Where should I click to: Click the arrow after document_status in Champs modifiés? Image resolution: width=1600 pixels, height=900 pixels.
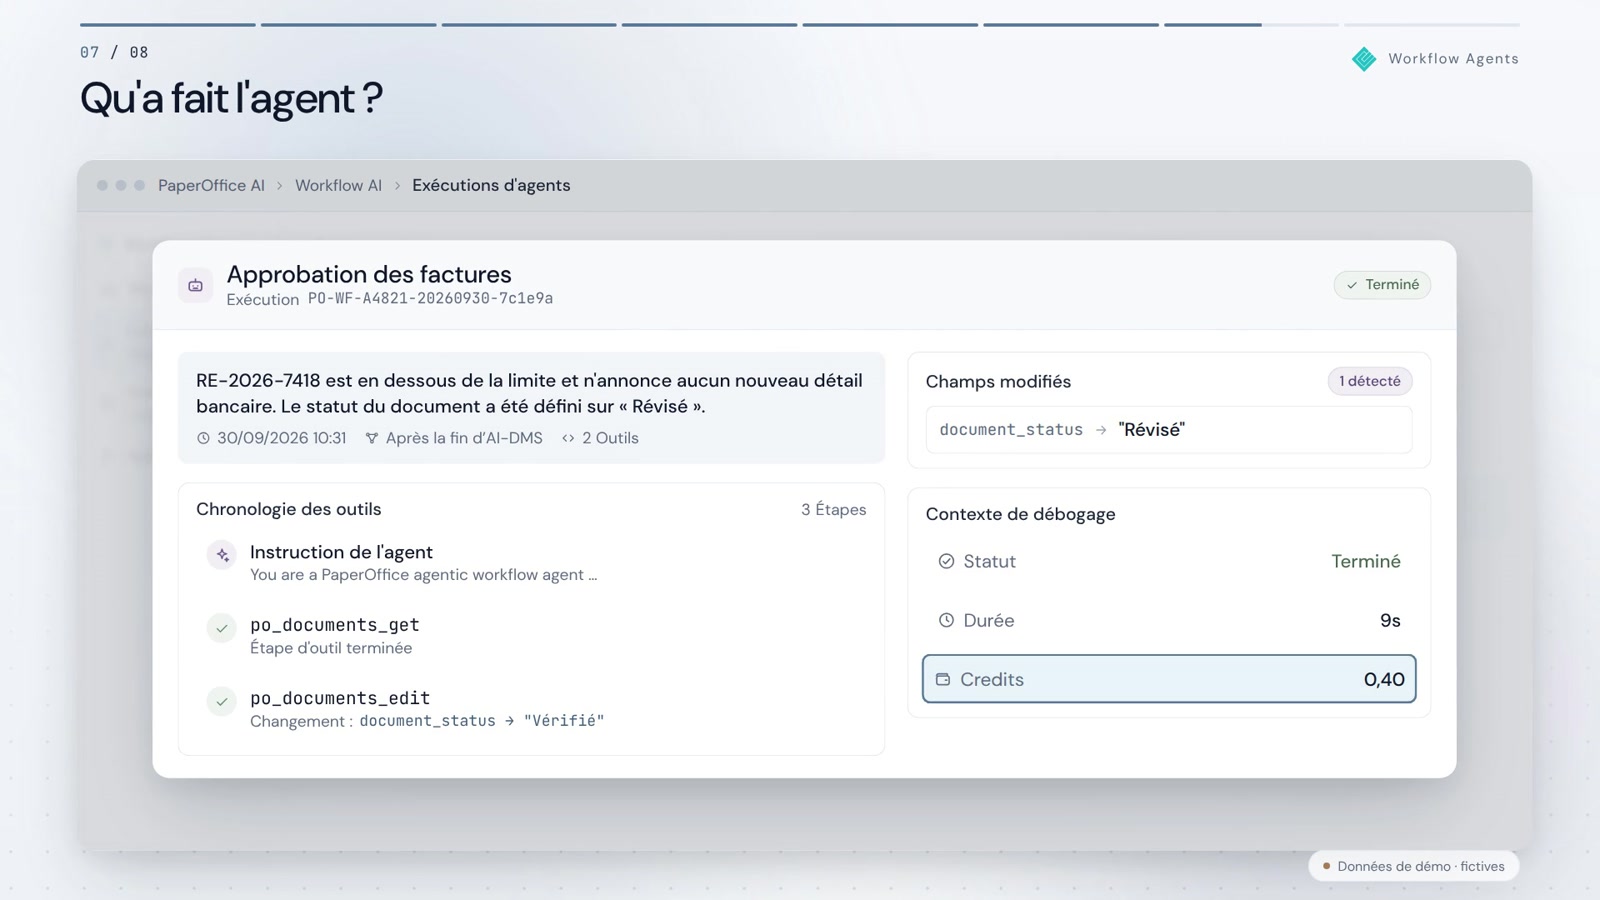1101,430
